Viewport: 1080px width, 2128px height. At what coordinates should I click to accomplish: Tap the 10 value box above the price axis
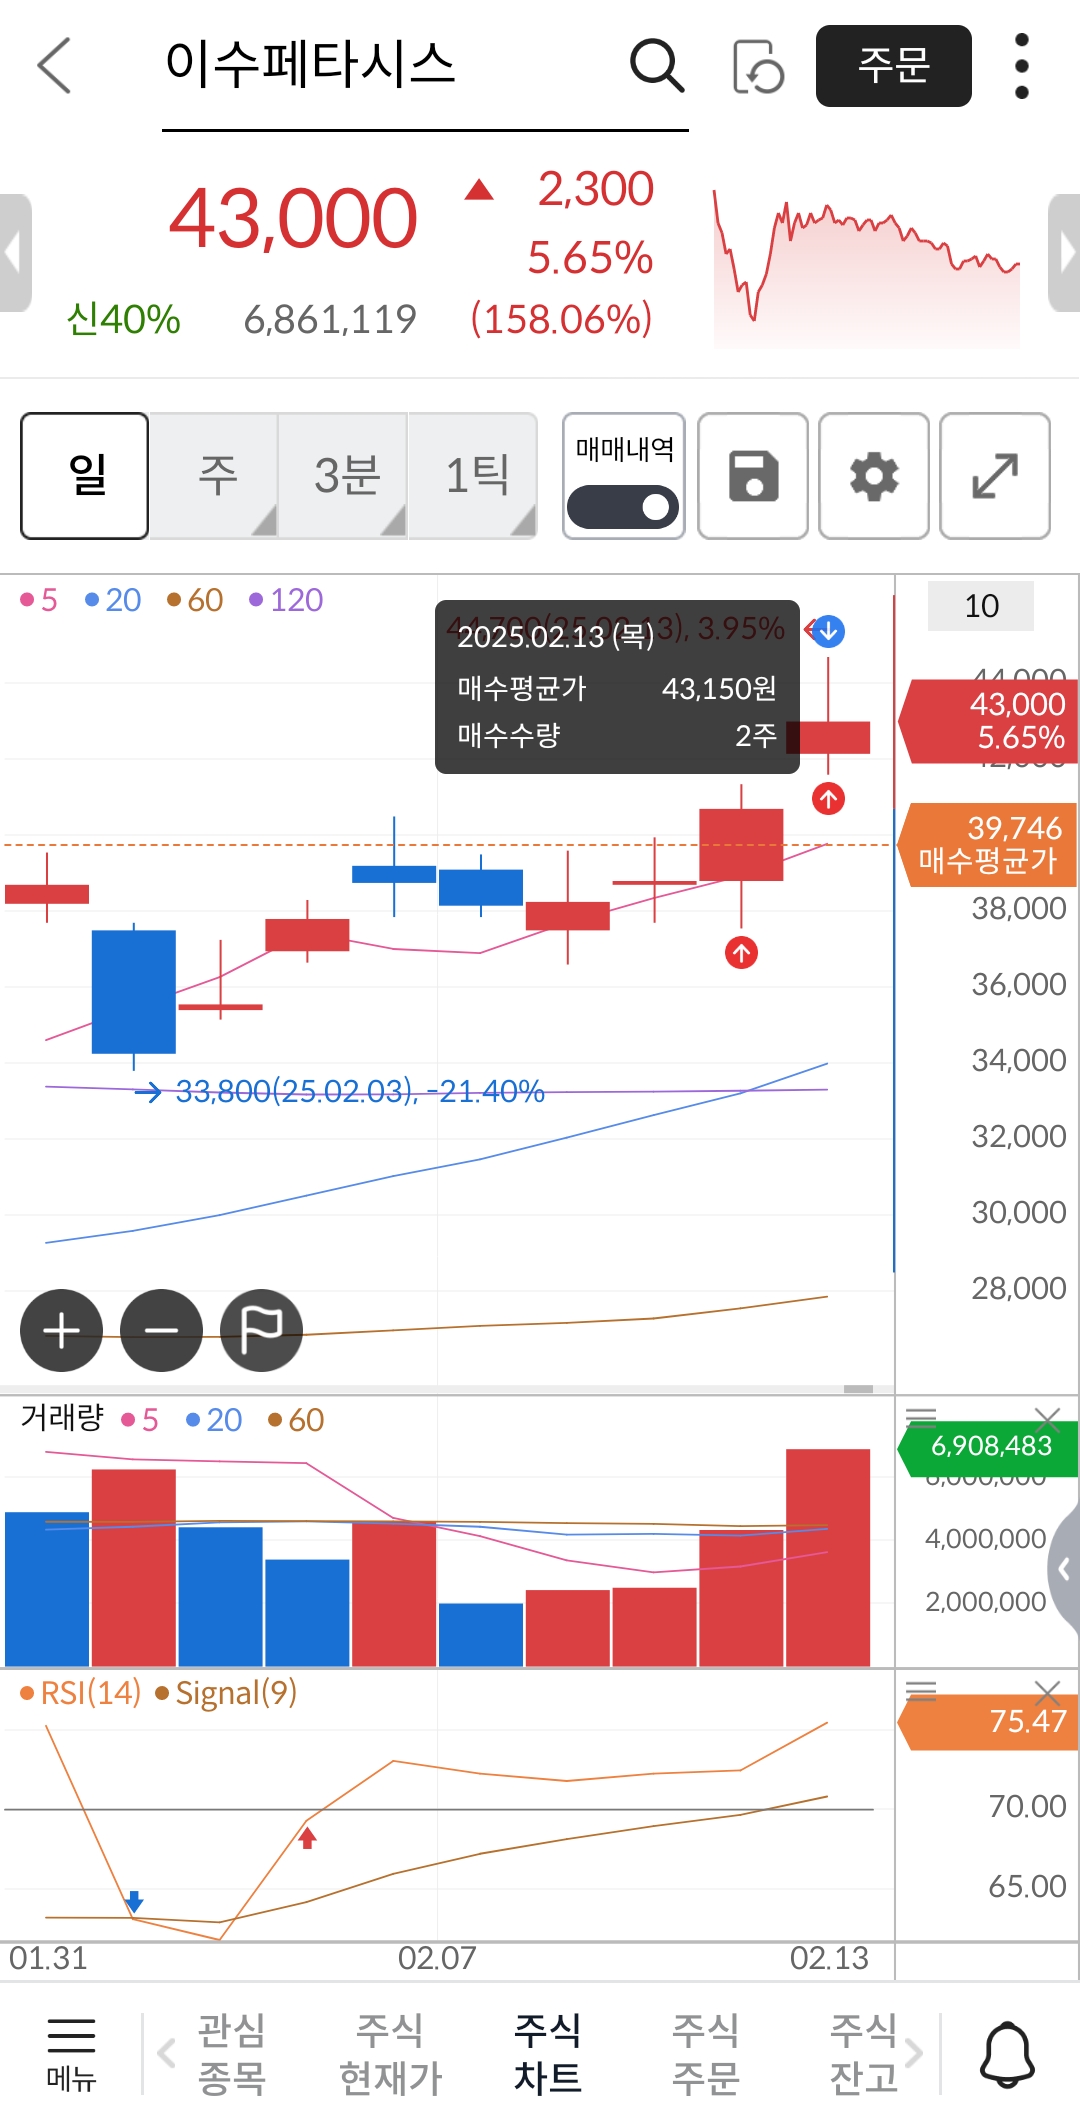[981, 606]
